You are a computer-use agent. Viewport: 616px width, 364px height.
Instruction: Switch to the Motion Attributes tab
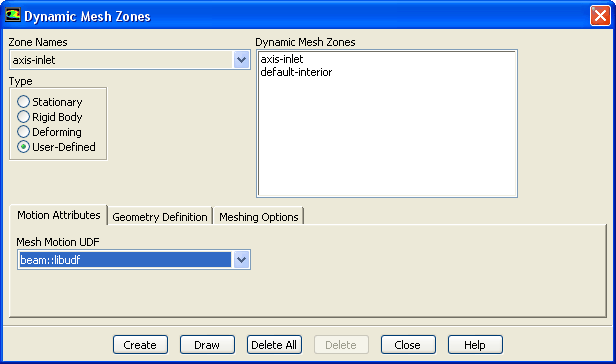click(59, 215)
